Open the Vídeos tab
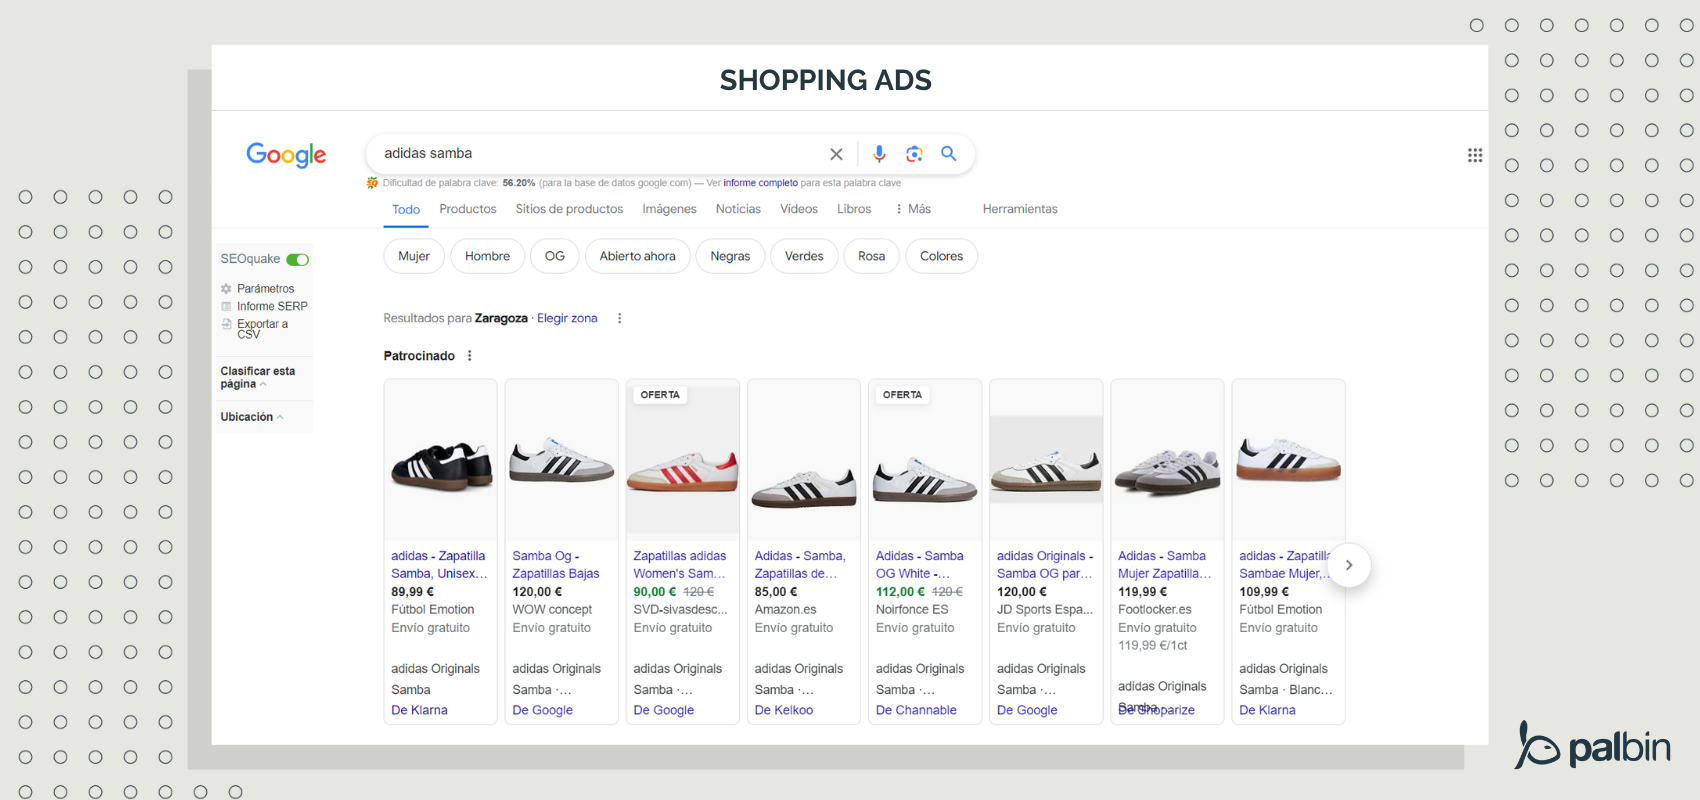Image resolution: width=1700 pixels, height=800 pixels. click(799, 209)
